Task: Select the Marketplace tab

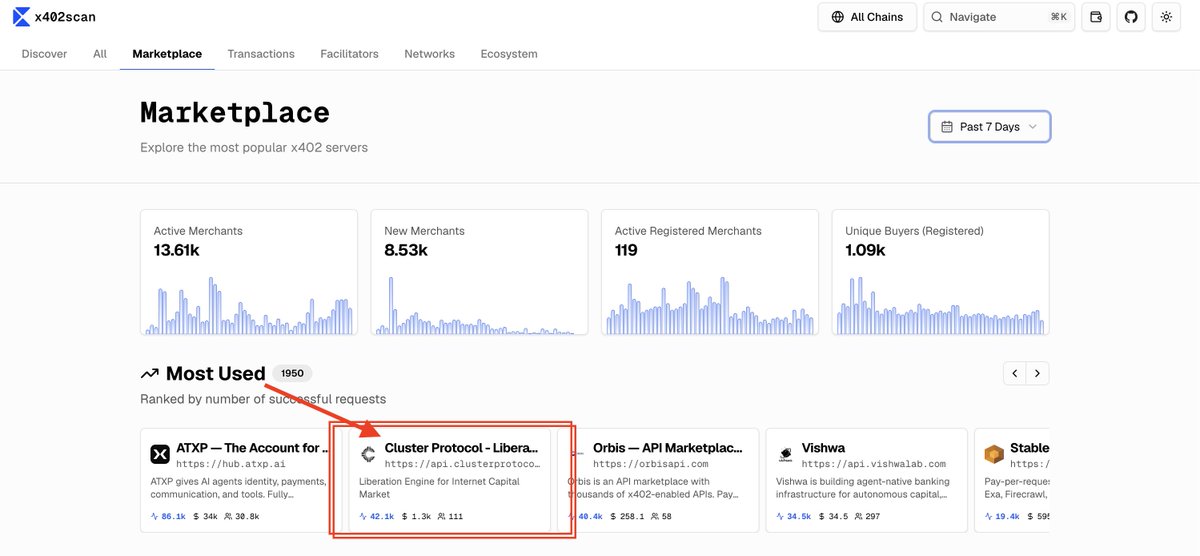Action: pyautogui.click(x=167, y=54)
